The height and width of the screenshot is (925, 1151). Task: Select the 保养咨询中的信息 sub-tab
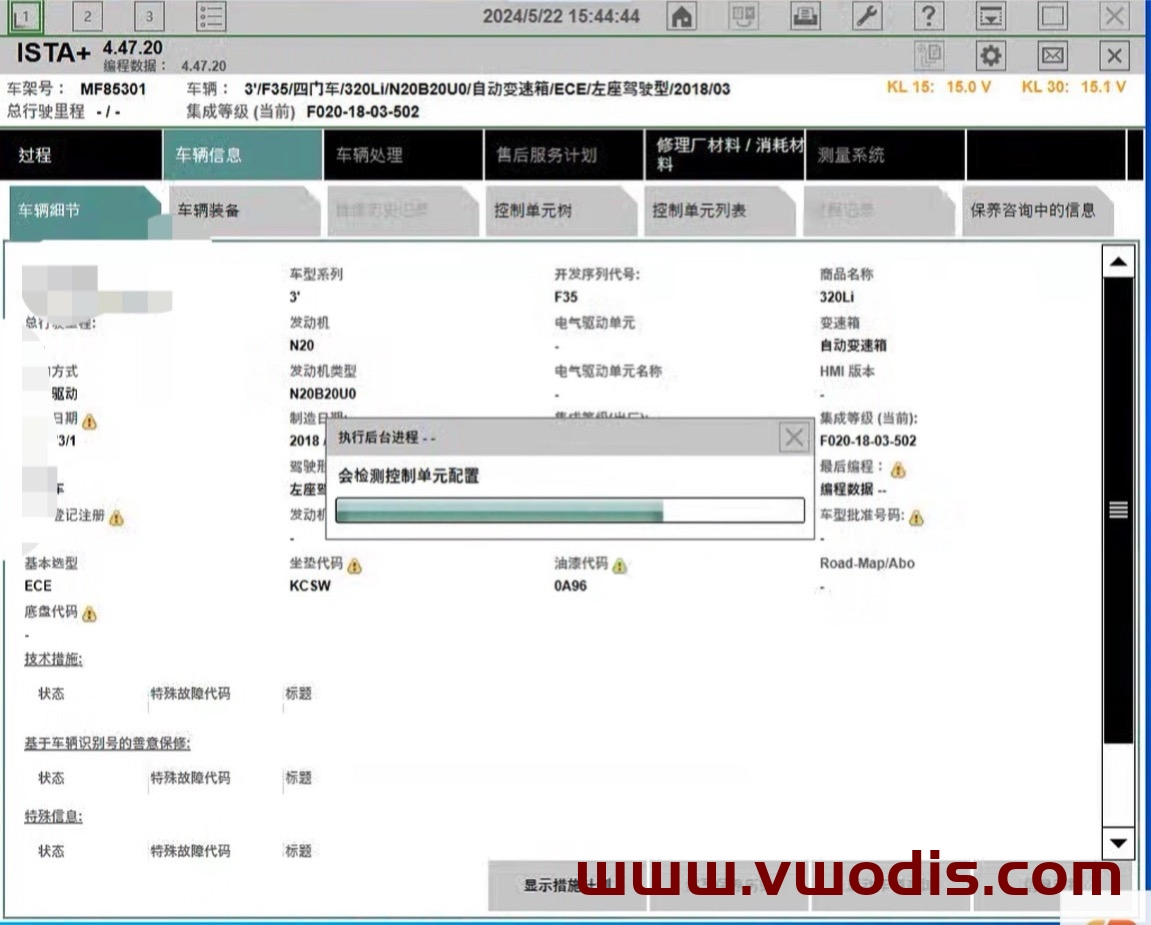click(1037, 211)
